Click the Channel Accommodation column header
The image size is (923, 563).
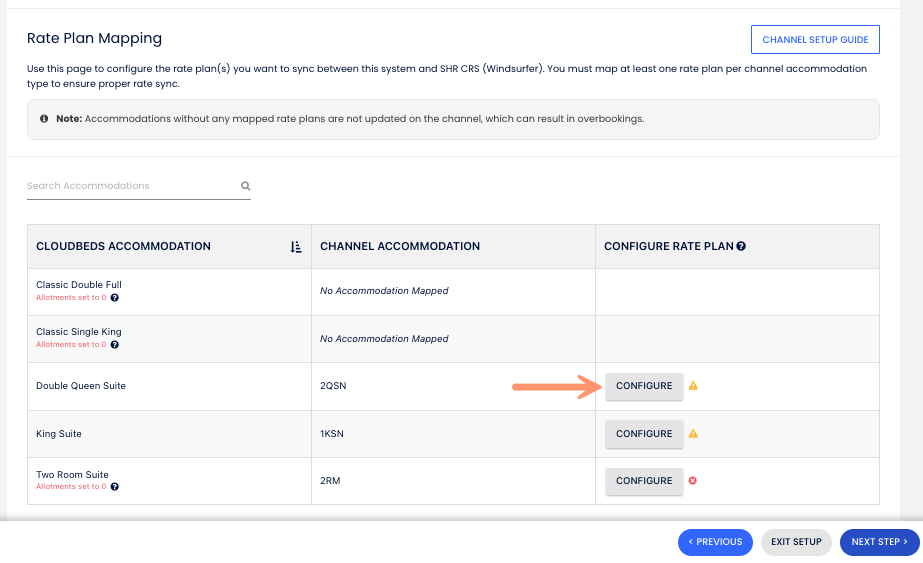click(x=400, y=246)
